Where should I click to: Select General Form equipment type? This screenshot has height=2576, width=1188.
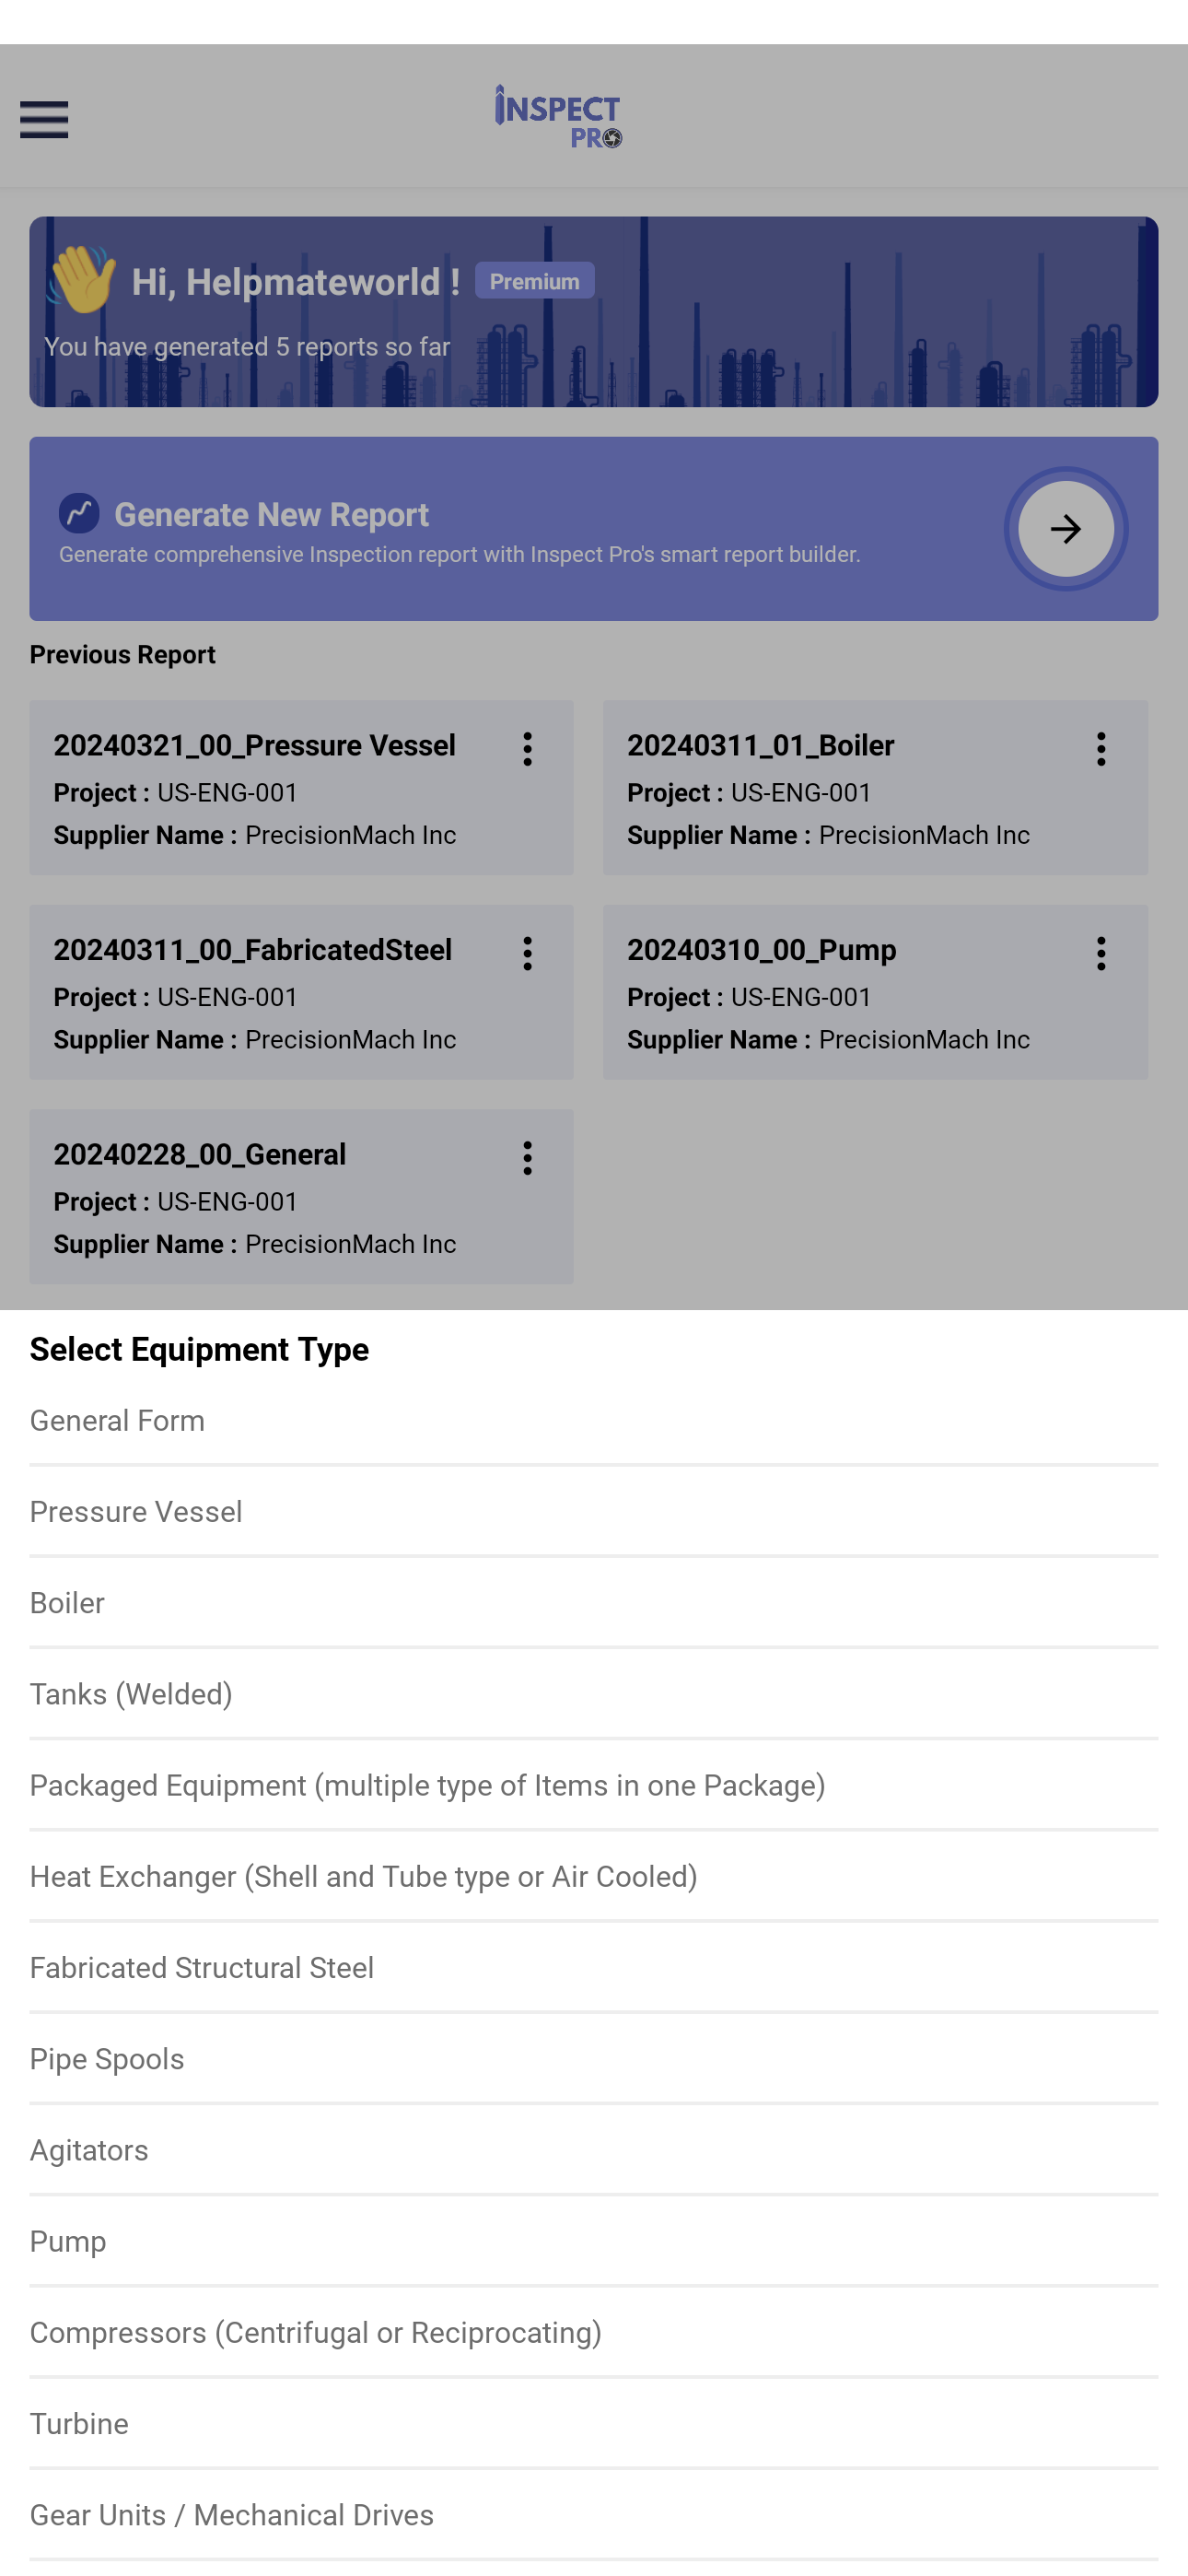click(x=594, y=1421)
